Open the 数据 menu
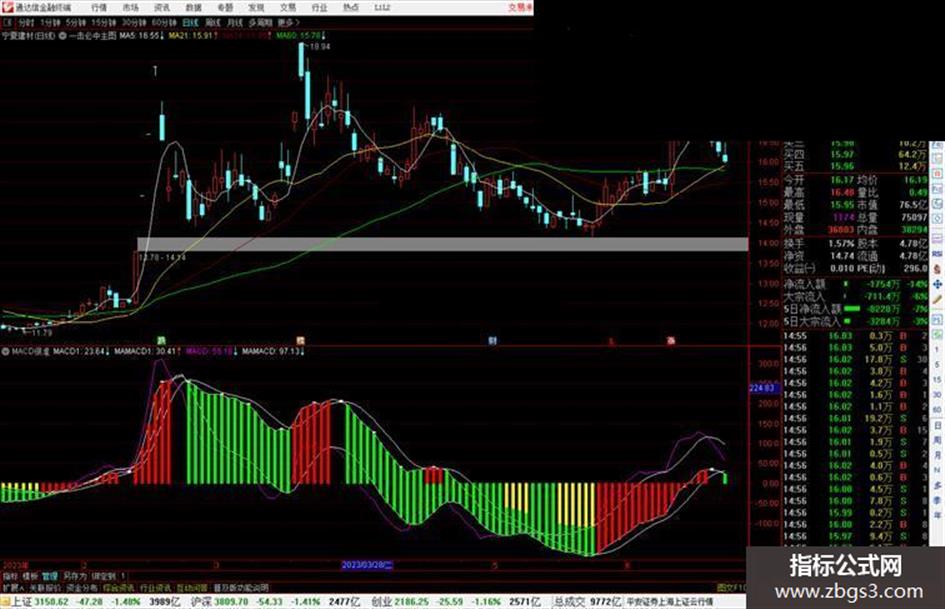This screenshot has height=609, width=945. [193, 7]
